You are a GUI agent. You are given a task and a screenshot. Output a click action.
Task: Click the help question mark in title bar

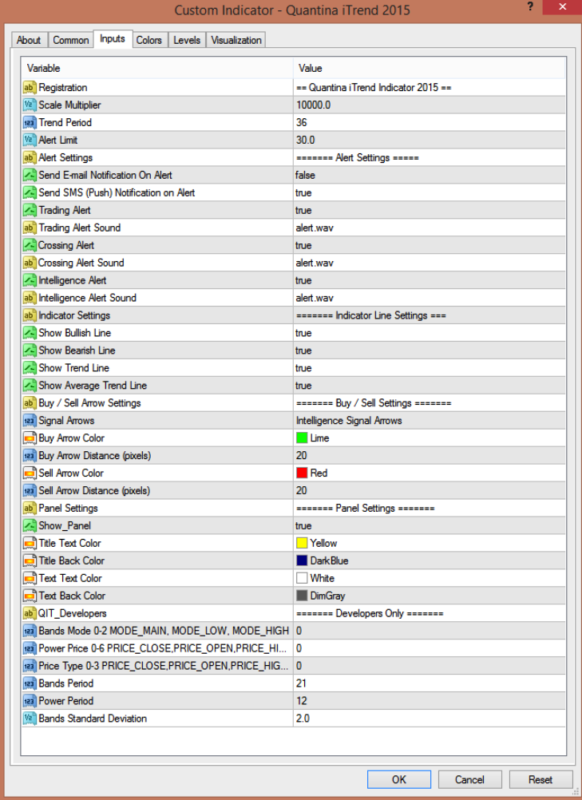click(530, 7)
